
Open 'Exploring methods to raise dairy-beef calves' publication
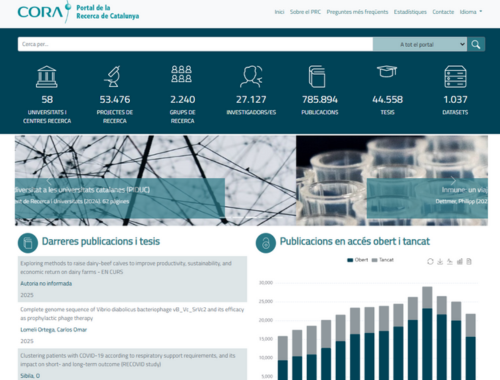point(126,268)
